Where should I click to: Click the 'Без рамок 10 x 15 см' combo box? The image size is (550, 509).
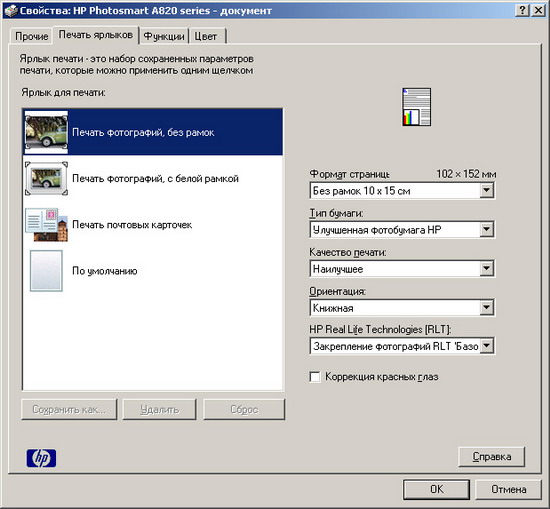coord(402,190)
